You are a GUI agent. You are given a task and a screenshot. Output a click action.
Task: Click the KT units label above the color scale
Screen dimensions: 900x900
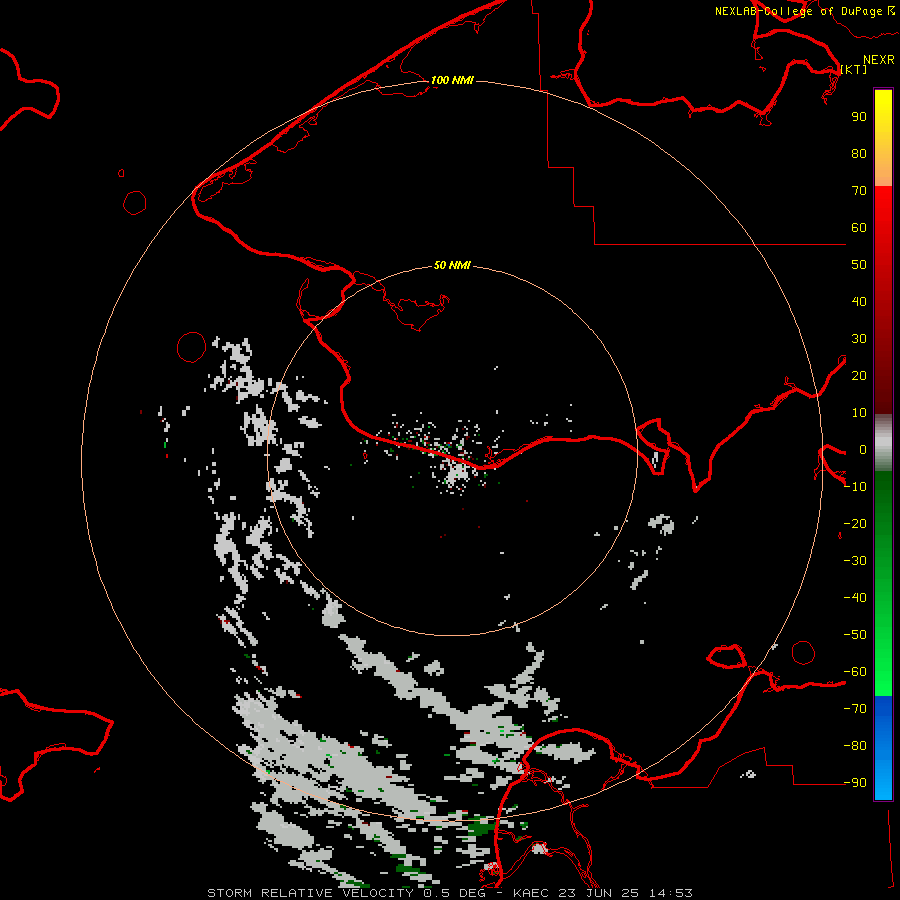coord(854,69)
